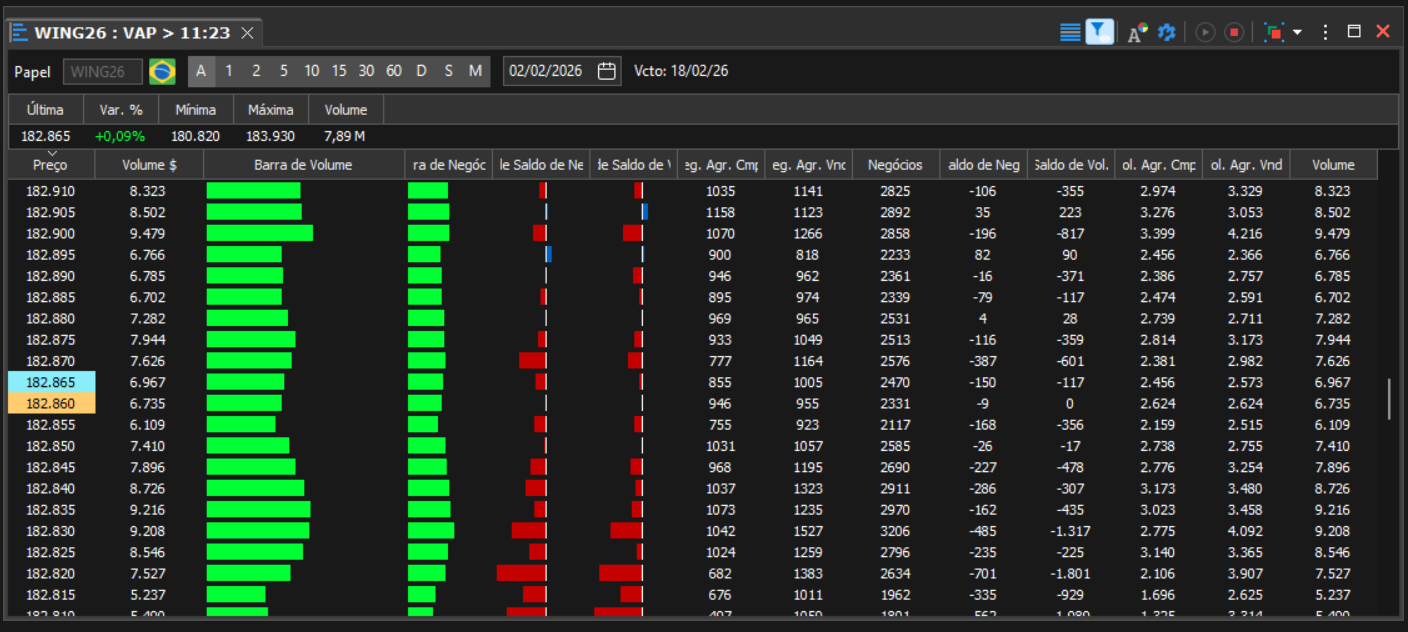Screen dimensions: 1408x632
Task: Click the red stop replay button
Action: 1234,32
